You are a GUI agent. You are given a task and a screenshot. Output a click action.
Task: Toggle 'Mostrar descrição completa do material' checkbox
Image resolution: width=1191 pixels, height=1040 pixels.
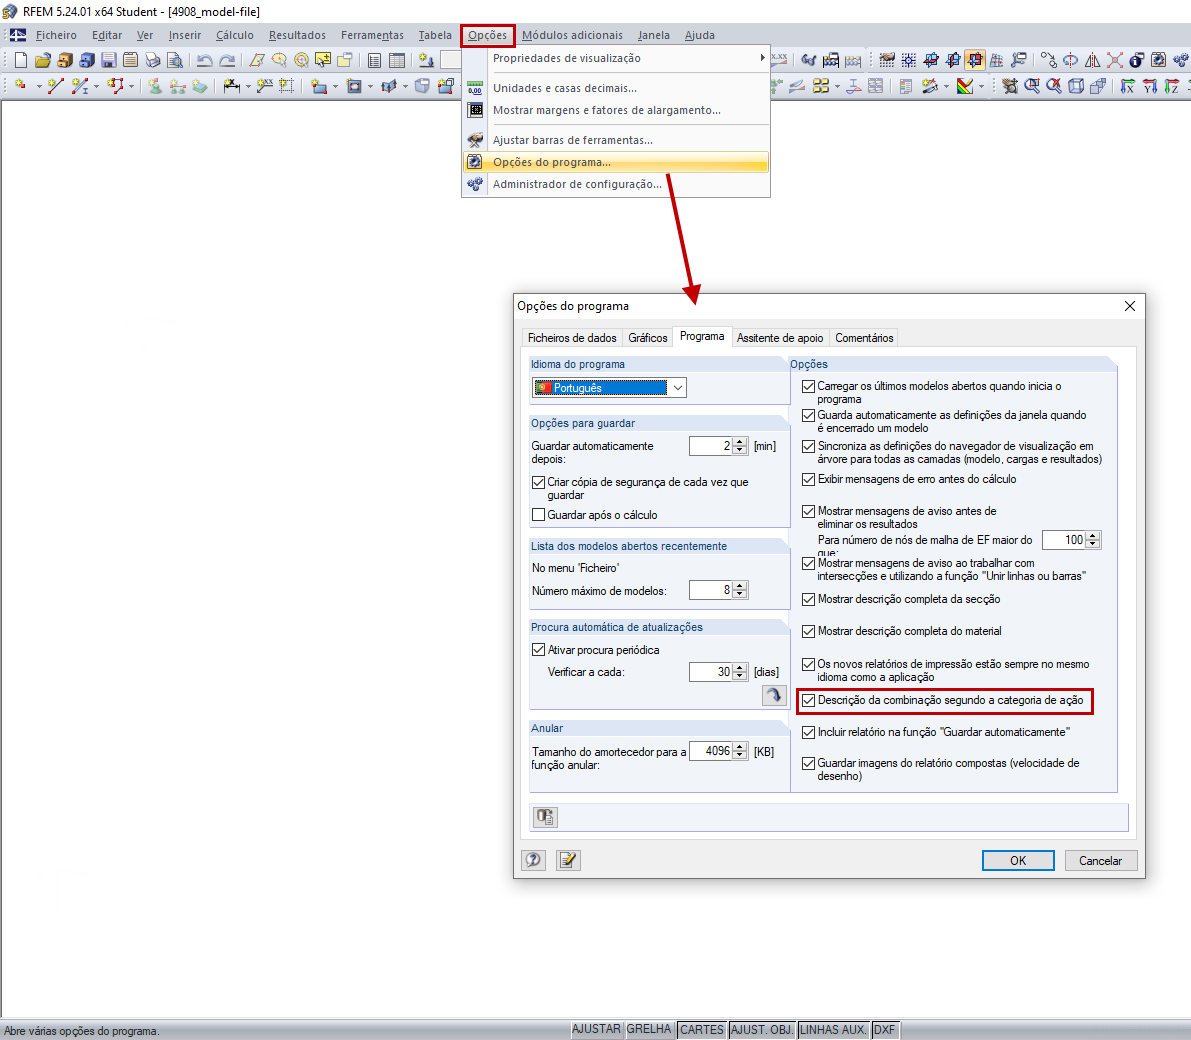click(808, 631)
